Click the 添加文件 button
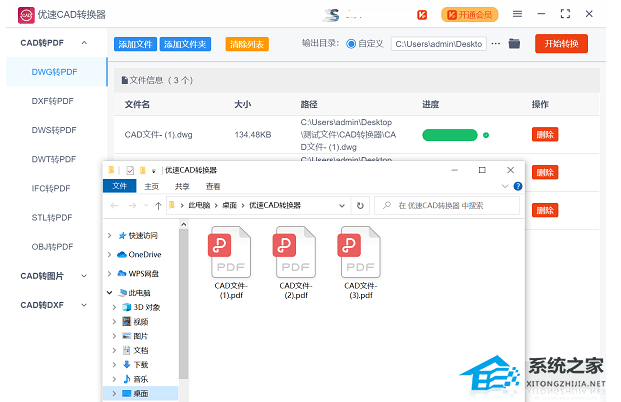621x402 pixels. 135,44
